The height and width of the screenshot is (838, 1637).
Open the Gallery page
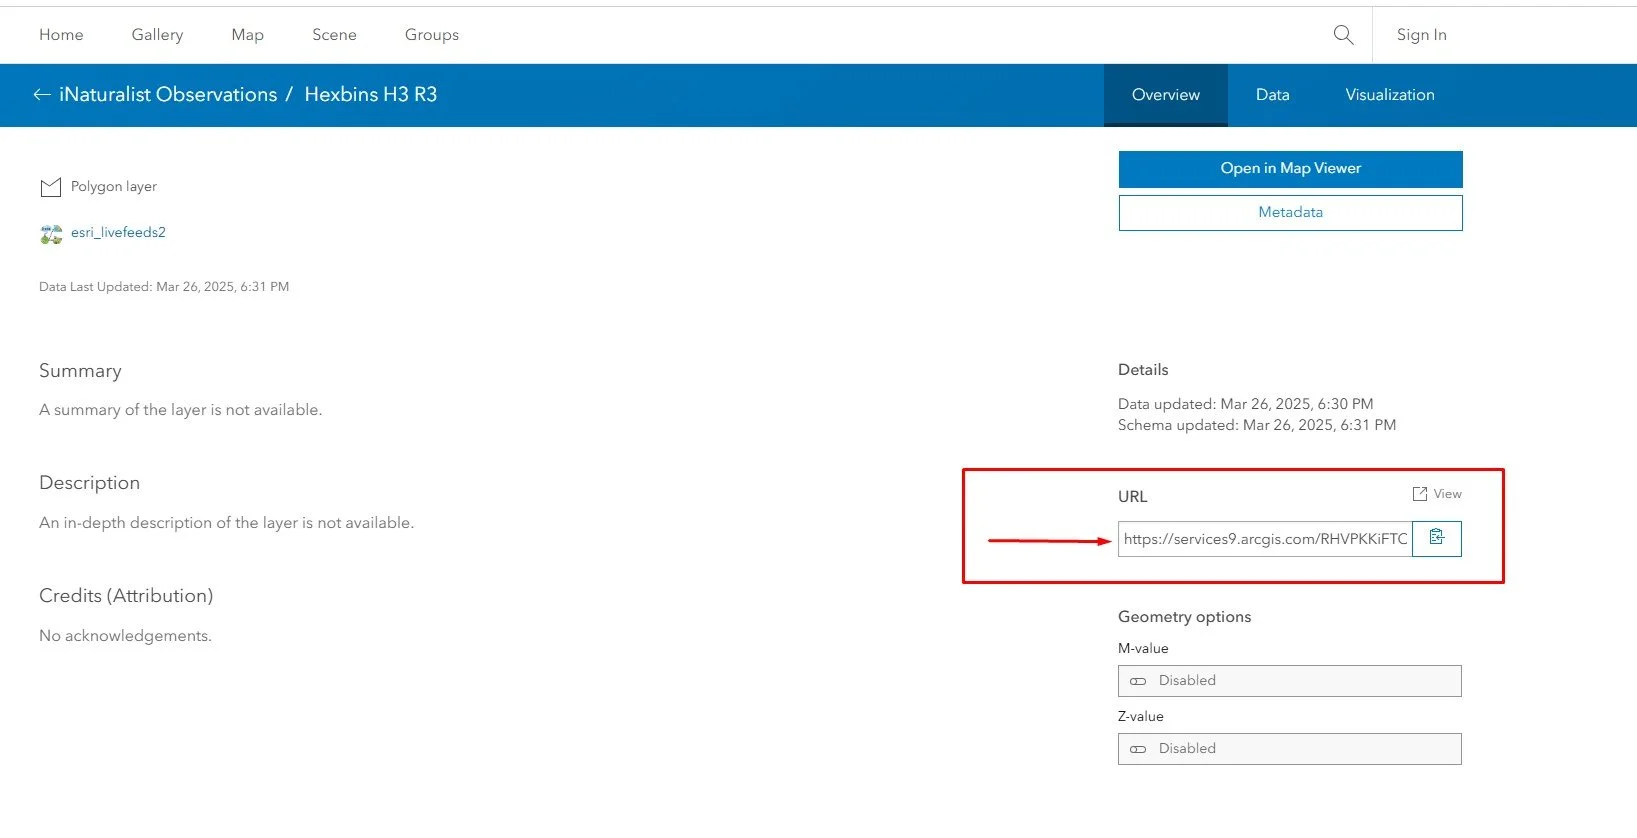point(157,35)
